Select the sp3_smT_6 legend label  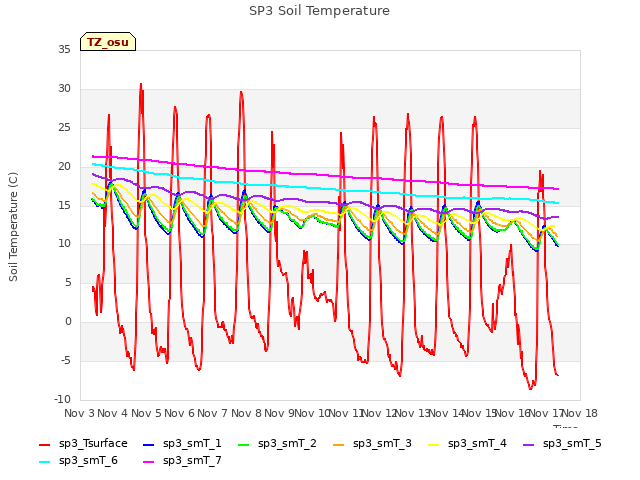[x=88, y=461]
